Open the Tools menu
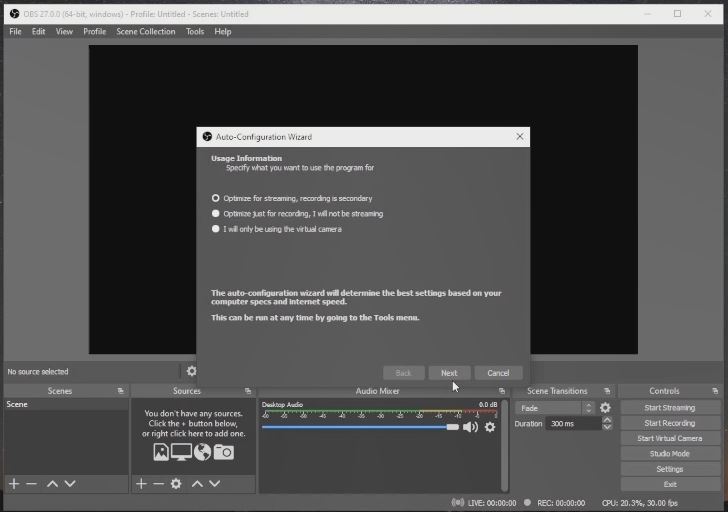The image size is (728, 512). [x=194, y=31]
